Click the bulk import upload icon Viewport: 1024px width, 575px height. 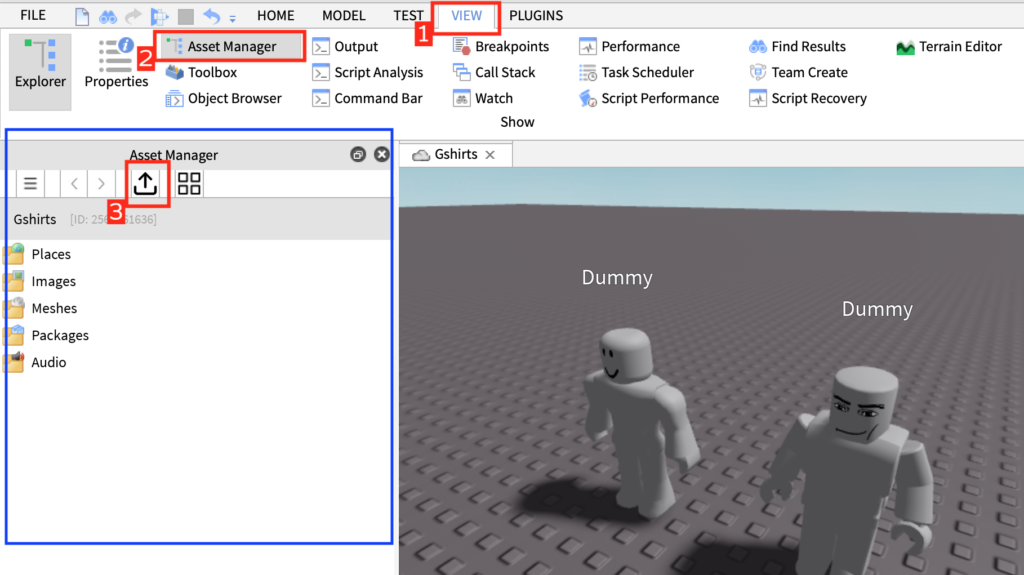[x=145, y=184]
